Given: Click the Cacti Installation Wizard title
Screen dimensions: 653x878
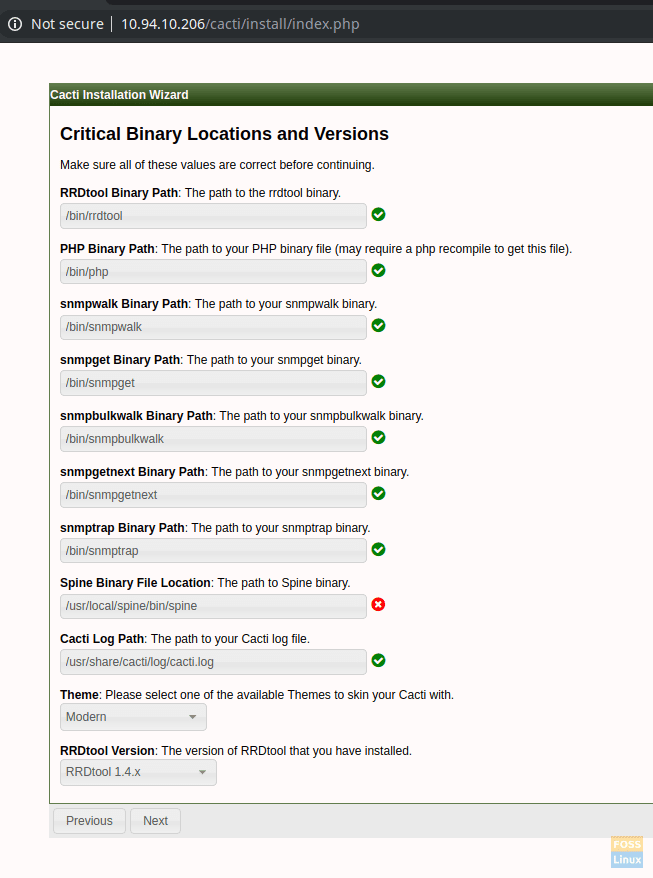Looking at the screenshot, I should click(x=119, y=95).
